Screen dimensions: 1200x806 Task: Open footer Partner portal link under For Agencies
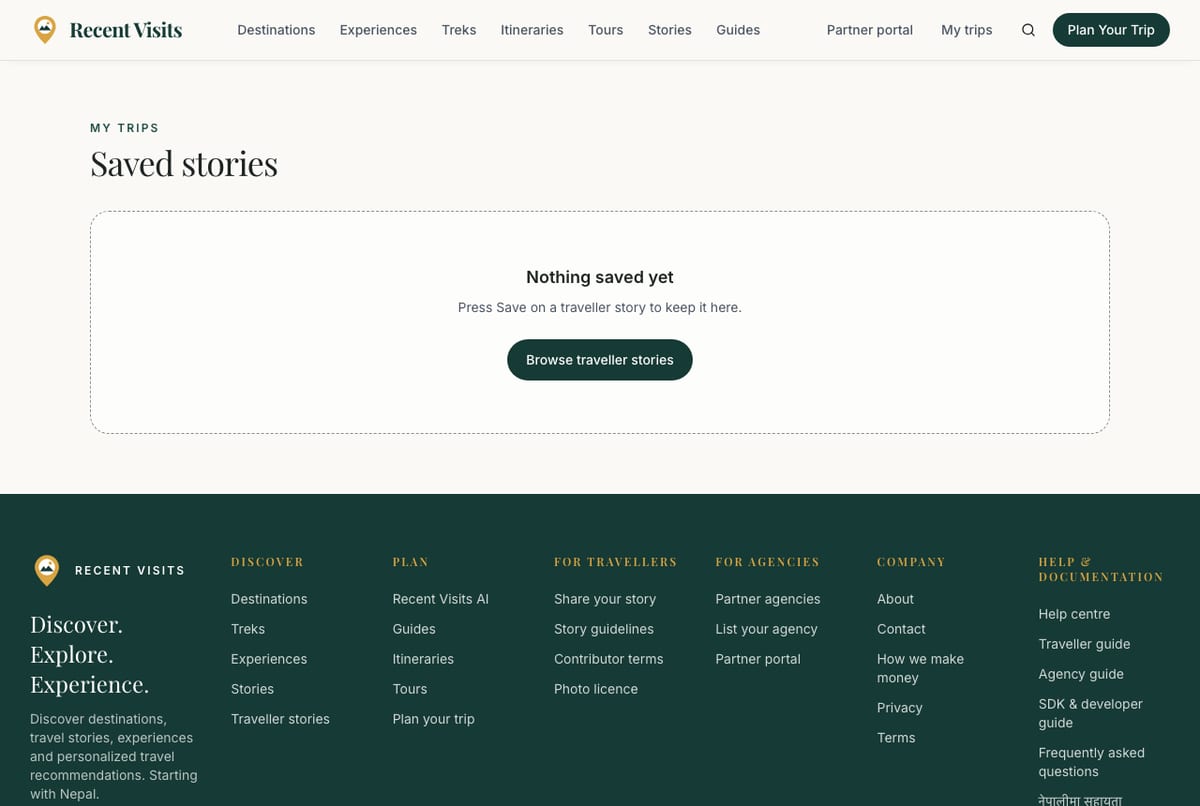click(x=758, y=659)
